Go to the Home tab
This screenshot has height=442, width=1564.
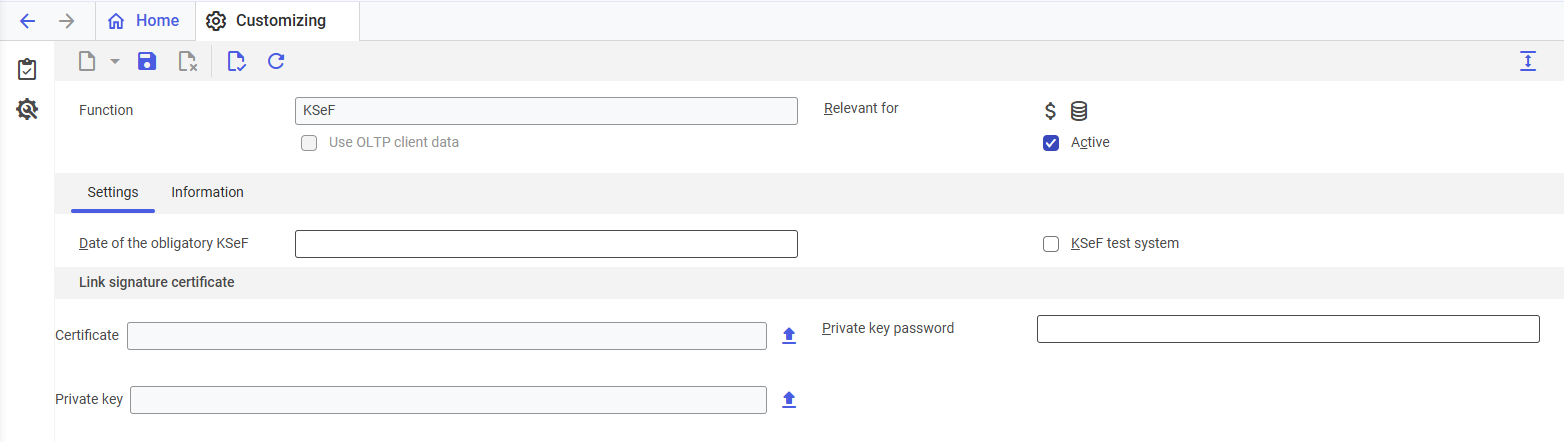coord(144,21)
